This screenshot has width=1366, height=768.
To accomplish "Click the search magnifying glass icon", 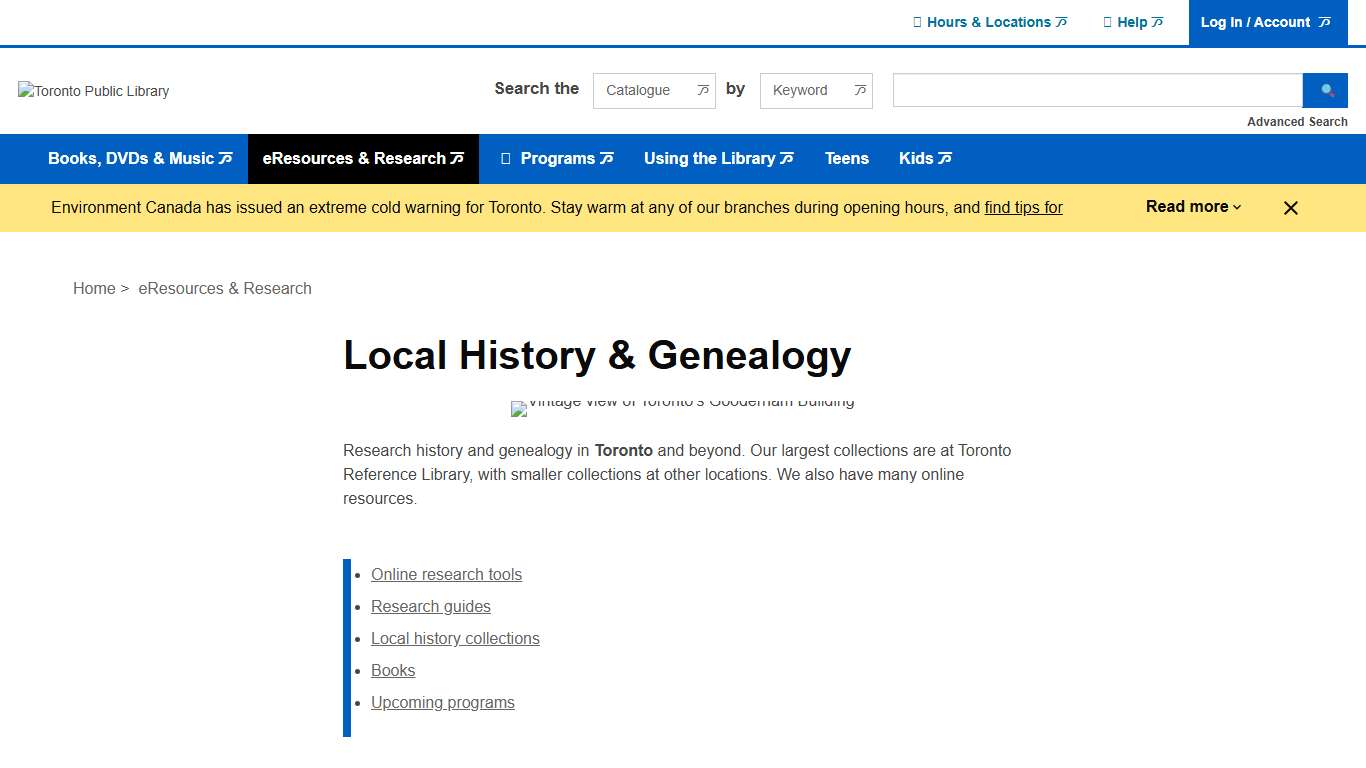I will pyautogui.click(x=1325, y=90).
